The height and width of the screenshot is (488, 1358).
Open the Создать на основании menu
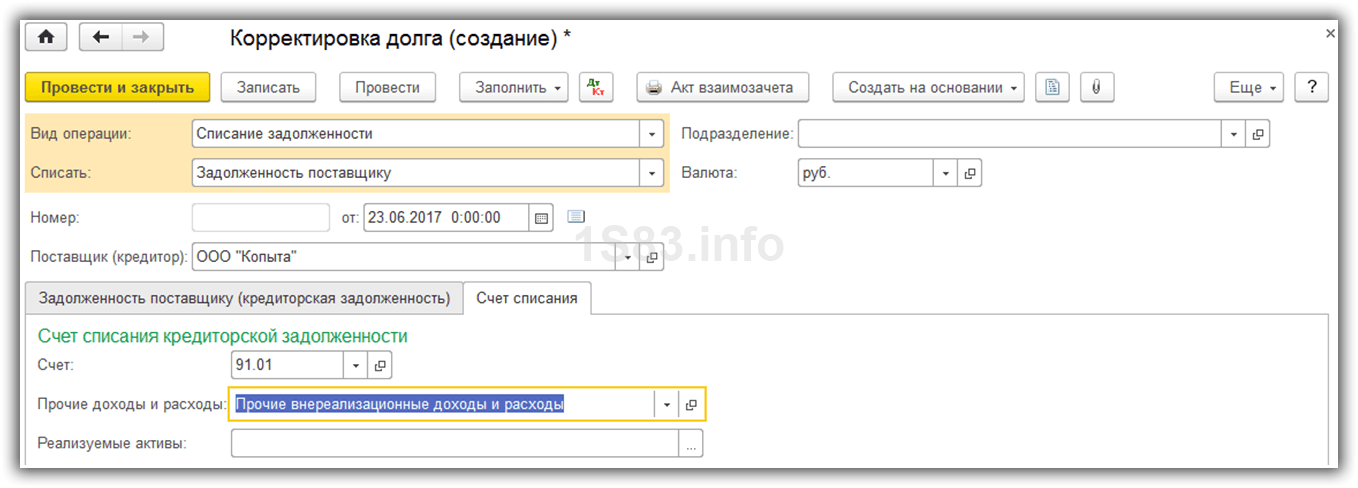tap(928, 87)
